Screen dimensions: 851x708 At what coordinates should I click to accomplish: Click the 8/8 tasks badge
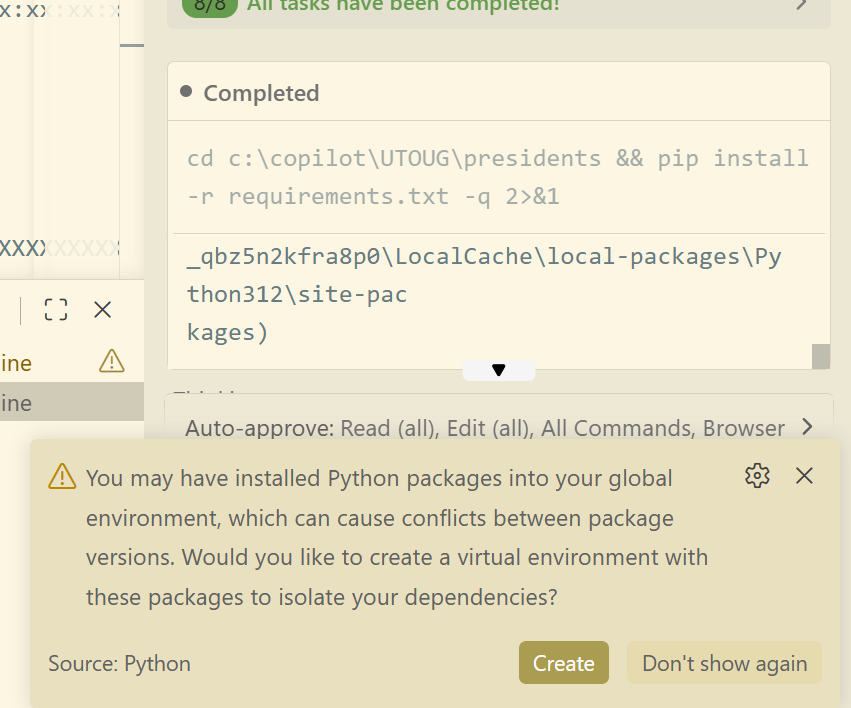click(x=209, y=6)
